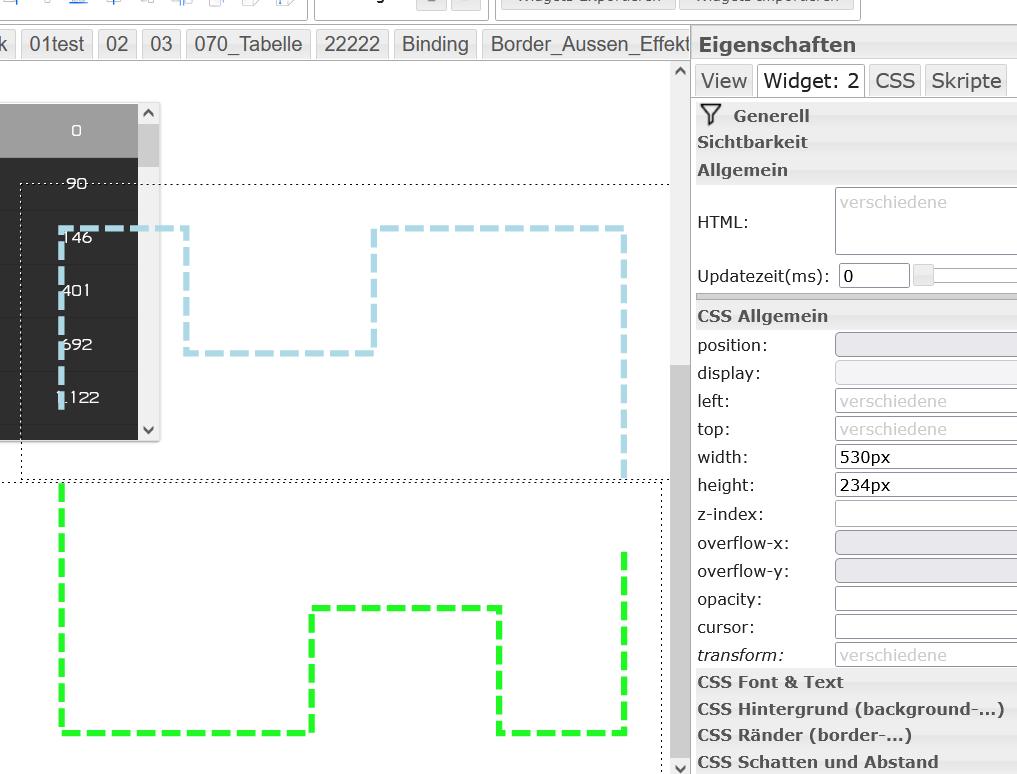Viewport: 1017px width, 774px height.
Task: Go to the Border_Aussen_Effekt tab
Action: point(588,45)
